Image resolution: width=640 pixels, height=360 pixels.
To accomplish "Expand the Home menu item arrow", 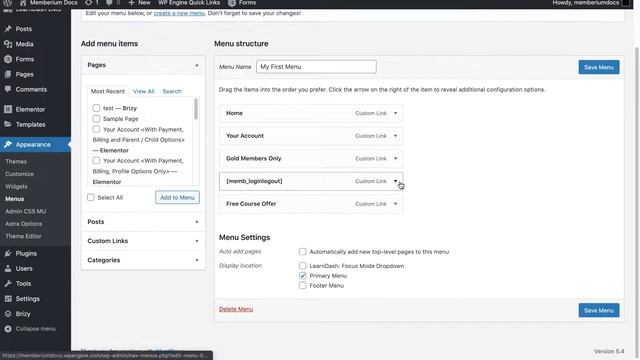I will tap(396, 113).
